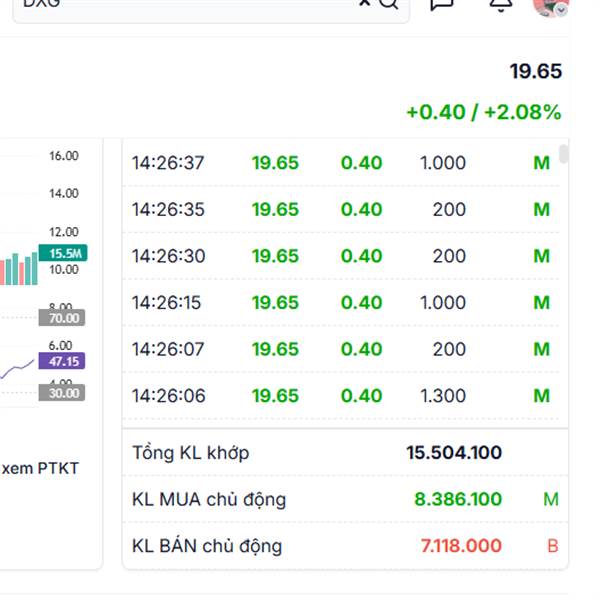Viewport: 600px width, 600px height.
Task: Click the 15.5M volume label on chart
Action: click(x=63, y=253)
